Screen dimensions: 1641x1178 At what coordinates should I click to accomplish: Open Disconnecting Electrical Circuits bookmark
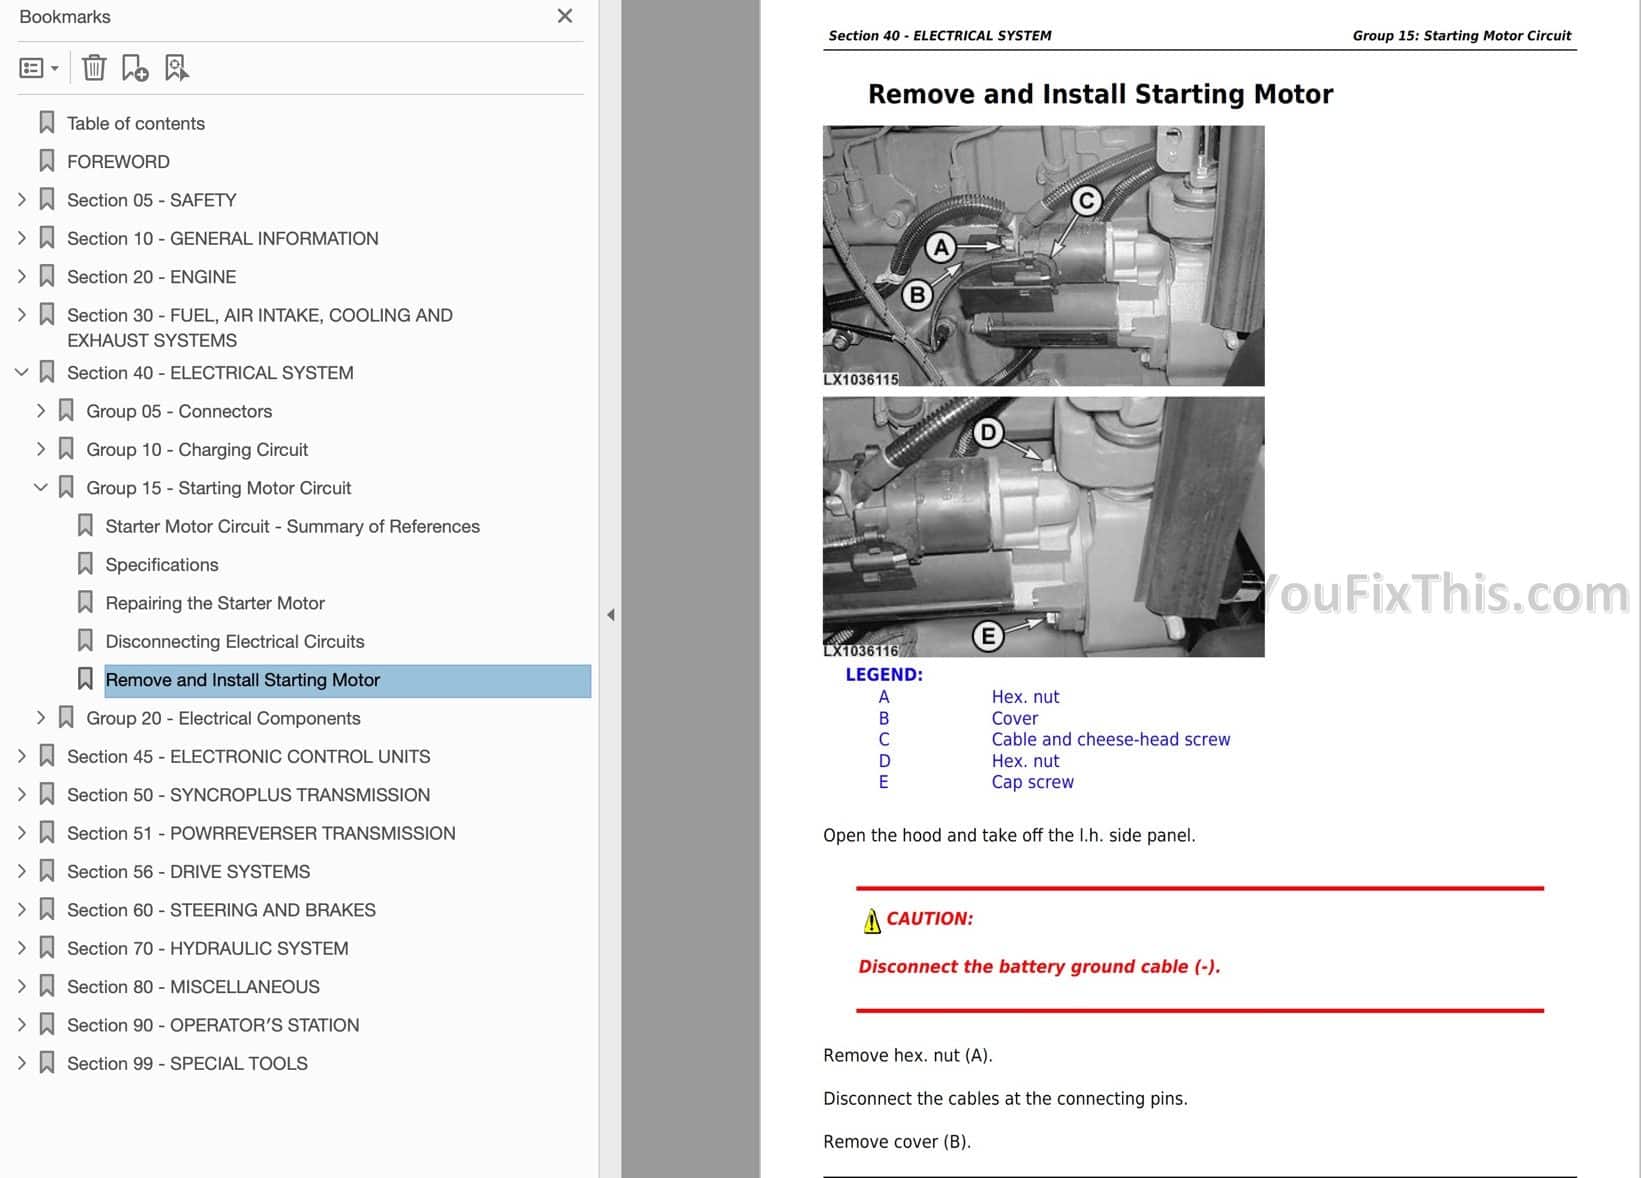point(234,642)
